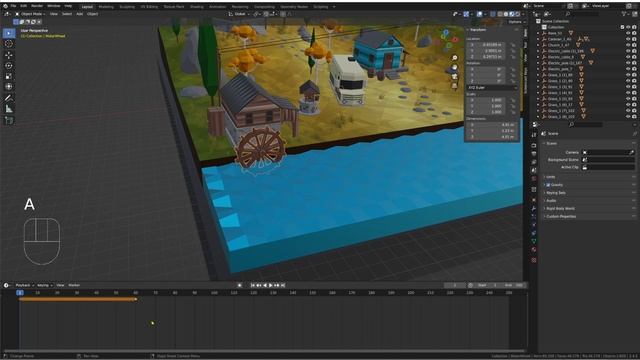Click the viewport pan hand icon

(x=455, y=67)
